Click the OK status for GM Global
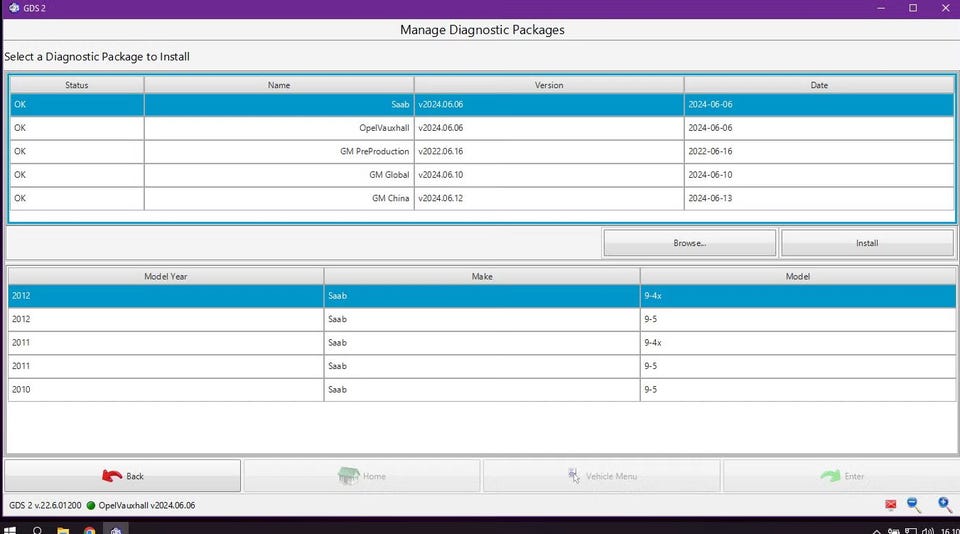 (77, 175)
